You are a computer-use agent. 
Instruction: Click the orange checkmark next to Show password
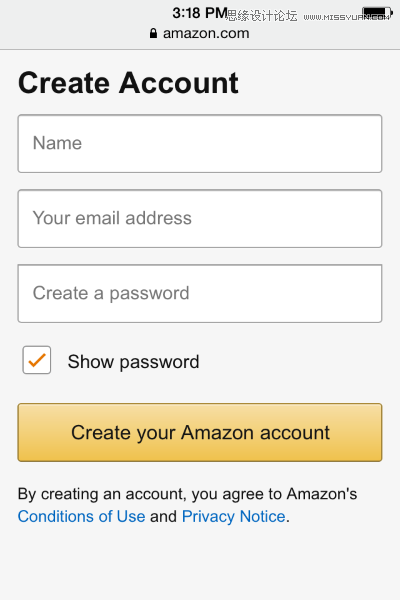(x=37, y=360)
